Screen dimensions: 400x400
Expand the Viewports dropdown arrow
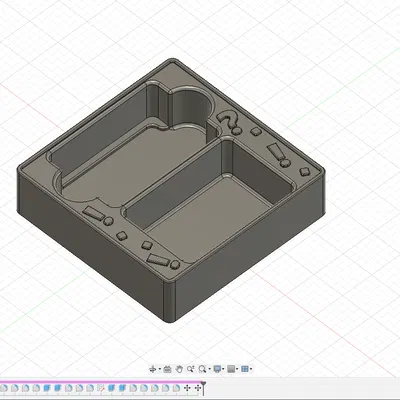click(251, 369)
